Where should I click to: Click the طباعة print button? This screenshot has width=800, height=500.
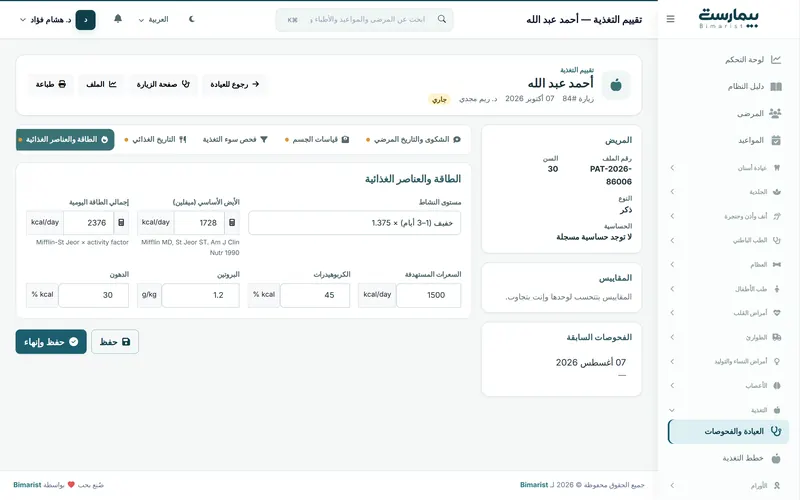coord(51,84)
